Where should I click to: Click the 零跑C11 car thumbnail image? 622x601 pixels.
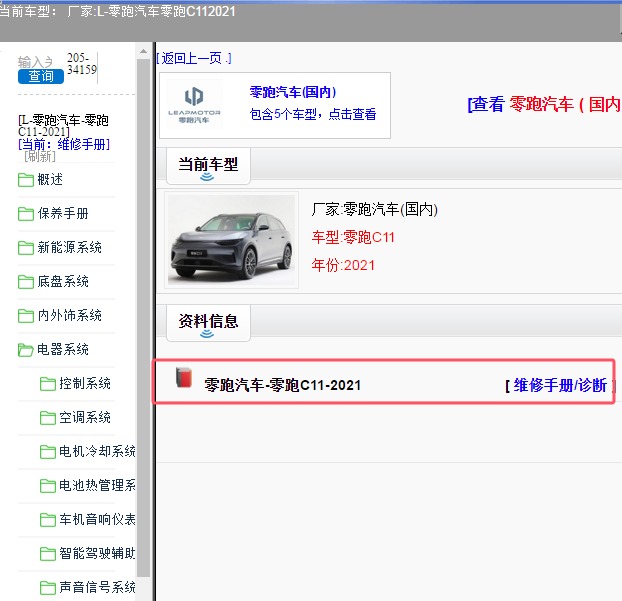(232, 240)
